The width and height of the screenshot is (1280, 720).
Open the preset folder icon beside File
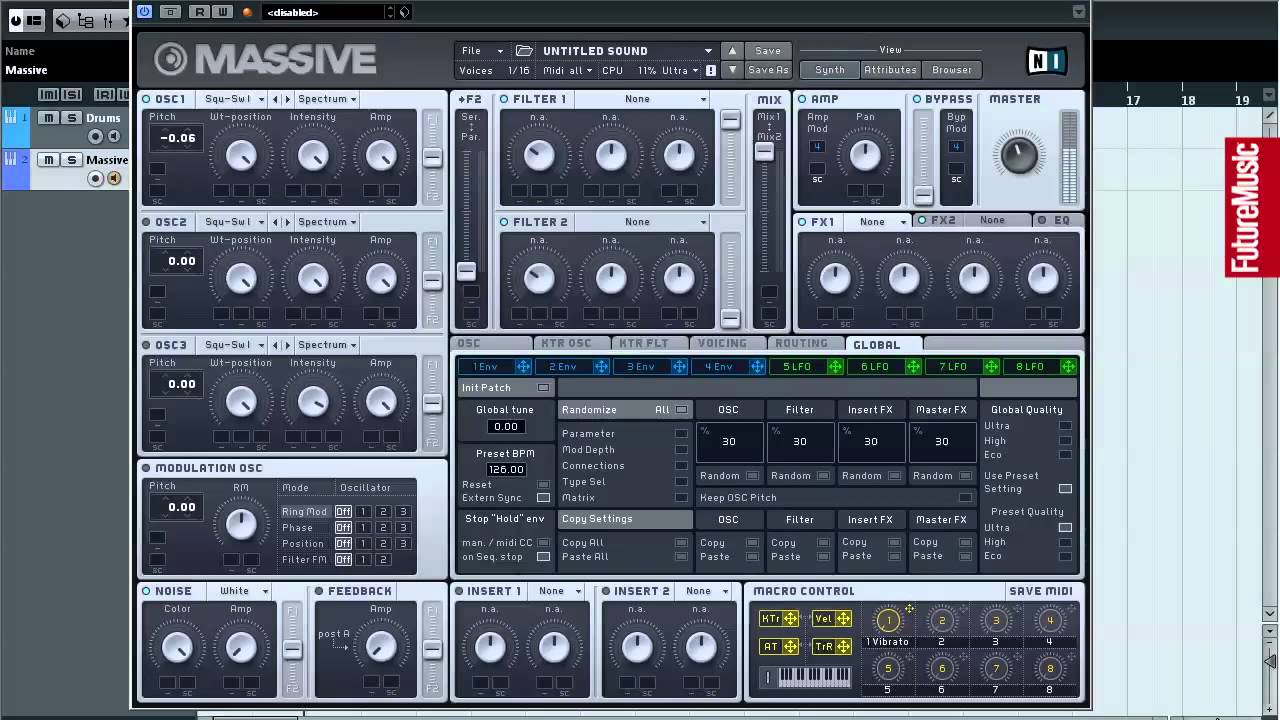point(523,51)
